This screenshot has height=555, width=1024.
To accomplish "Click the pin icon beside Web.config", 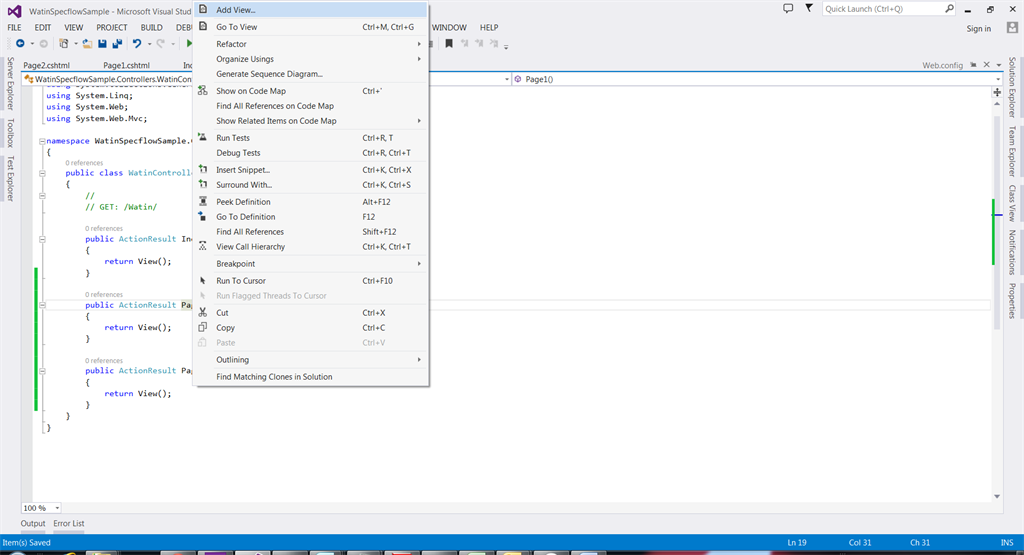I will click(973, 65).
